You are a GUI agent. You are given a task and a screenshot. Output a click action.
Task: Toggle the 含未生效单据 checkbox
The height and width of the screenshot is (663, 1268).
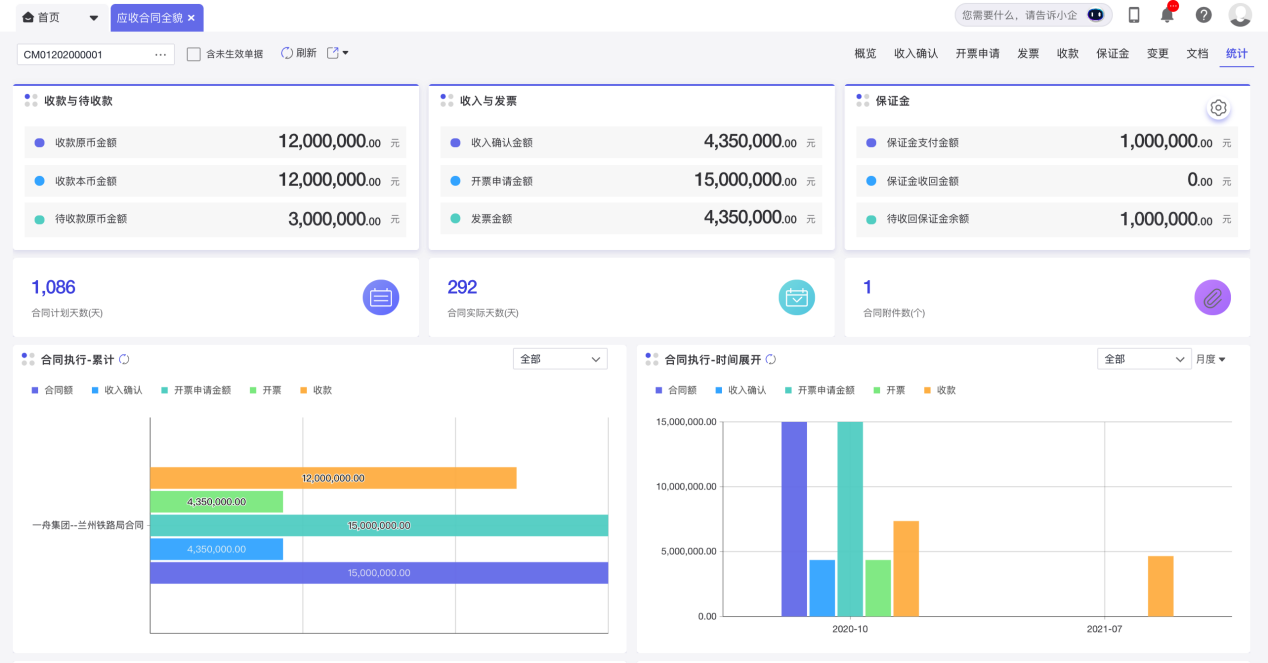[x=194, y=54]
